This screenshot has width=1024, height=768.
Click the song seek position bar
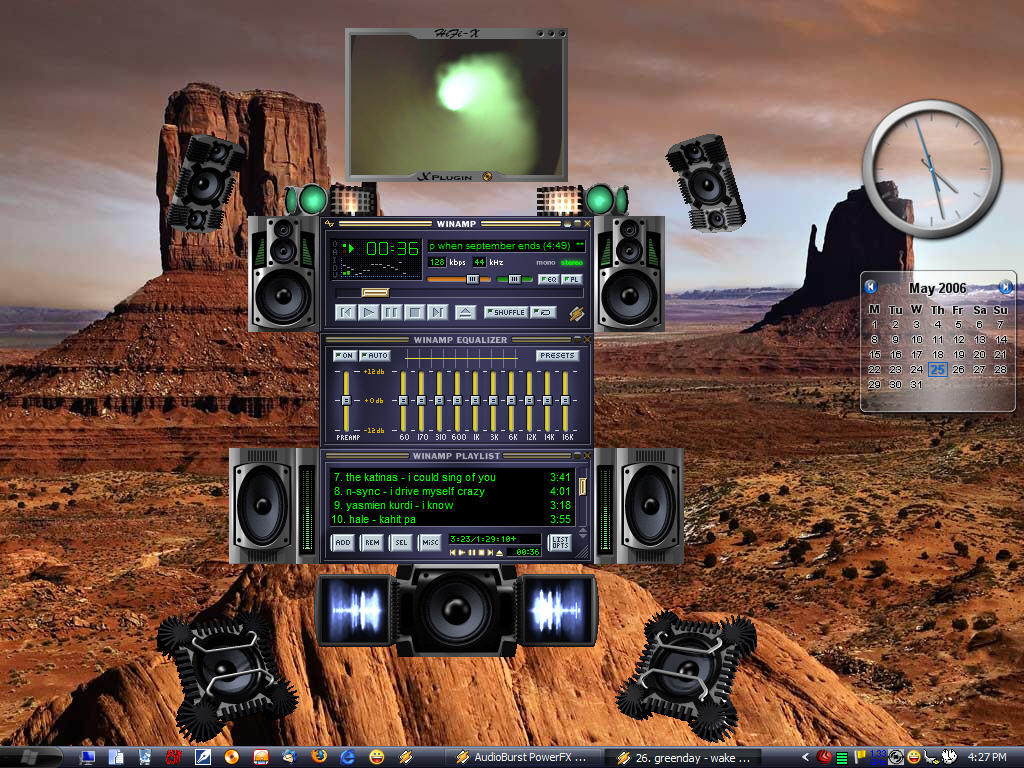(x=459, y=293)
